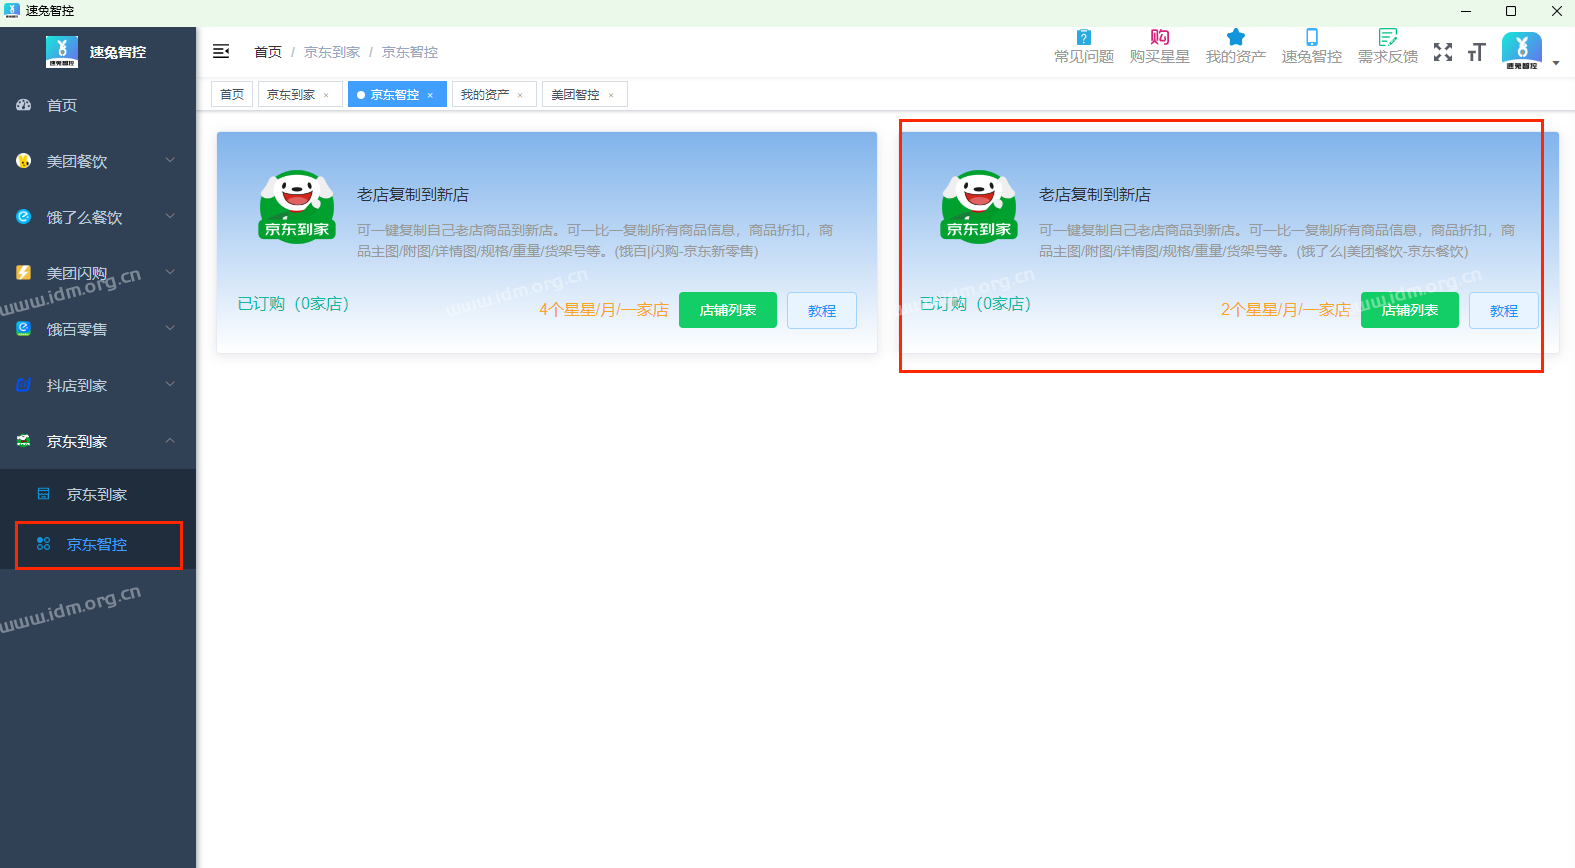Viewport: 1575px width, 868px height.
Task: Click the 速兔智控 logo in sidebar
Action: click(62, 52)
